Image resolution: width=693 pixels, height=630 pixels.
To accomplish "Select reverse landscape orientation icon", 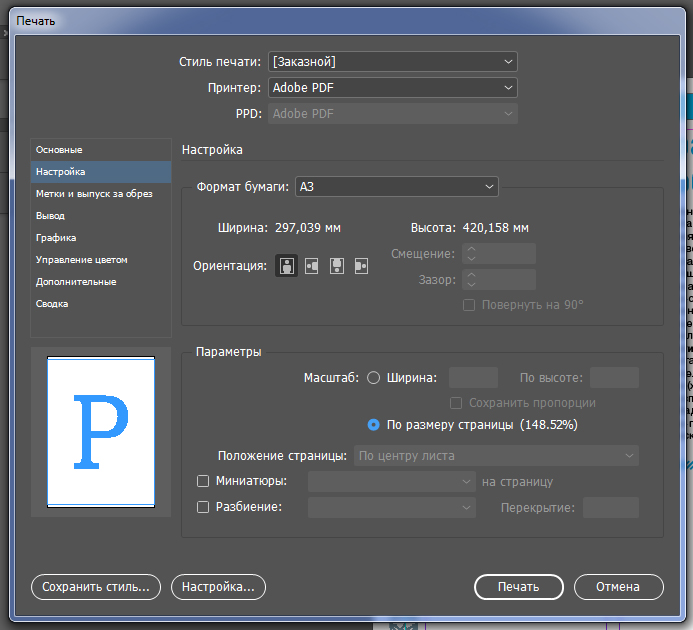I will click(x=362, y=266).
